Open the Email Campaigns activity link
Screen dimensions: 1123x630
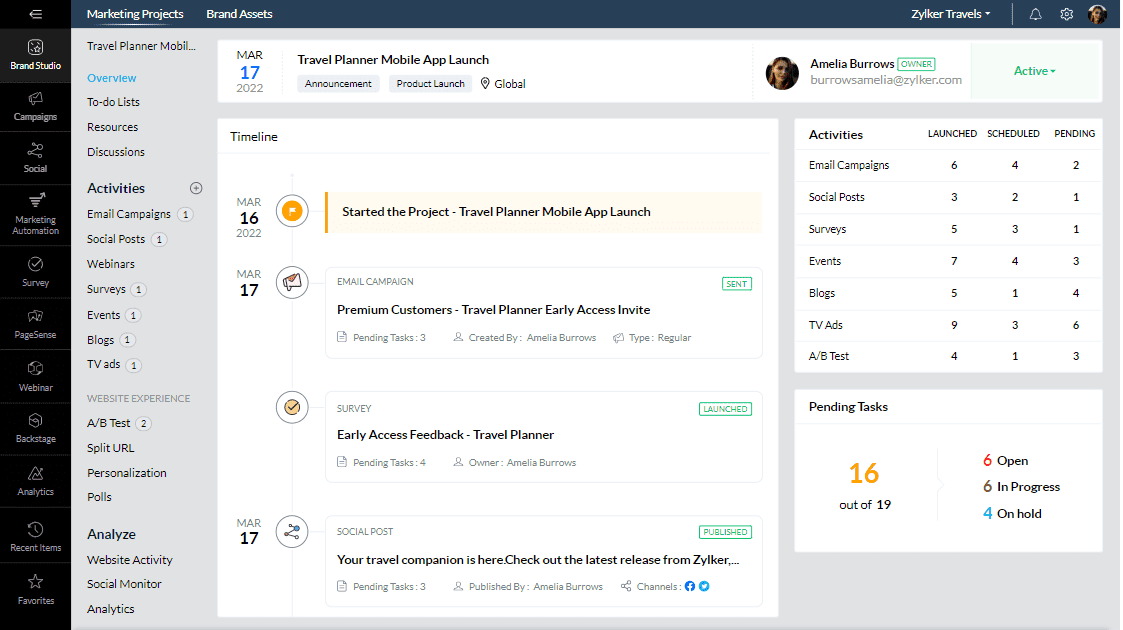point(128,214)
